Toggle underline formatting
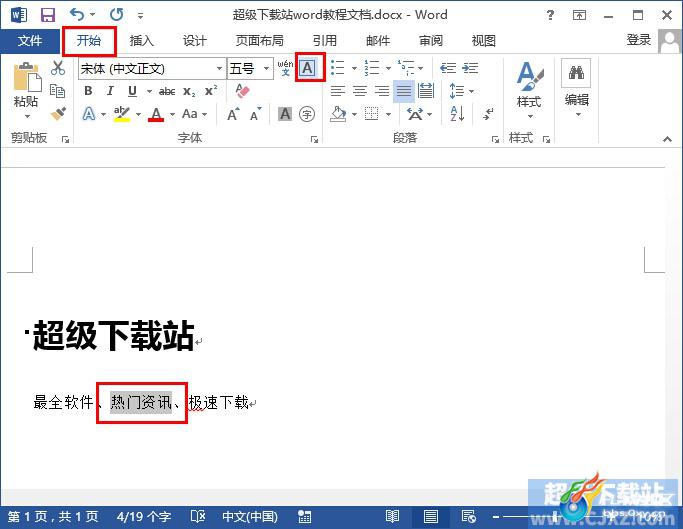 (x=132, y=91)
